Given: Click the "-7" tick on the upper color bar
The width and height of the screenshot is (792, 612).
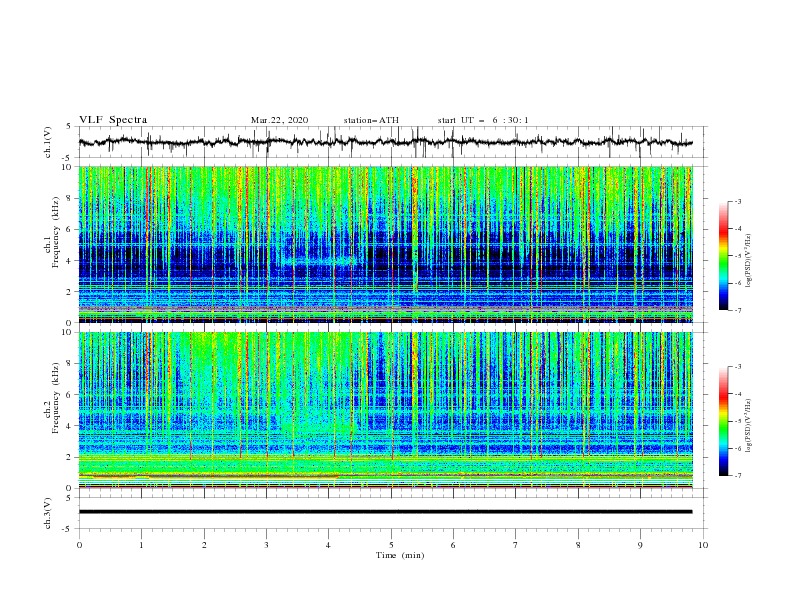Looking at the screenshot, I should (x=737, y=310).
